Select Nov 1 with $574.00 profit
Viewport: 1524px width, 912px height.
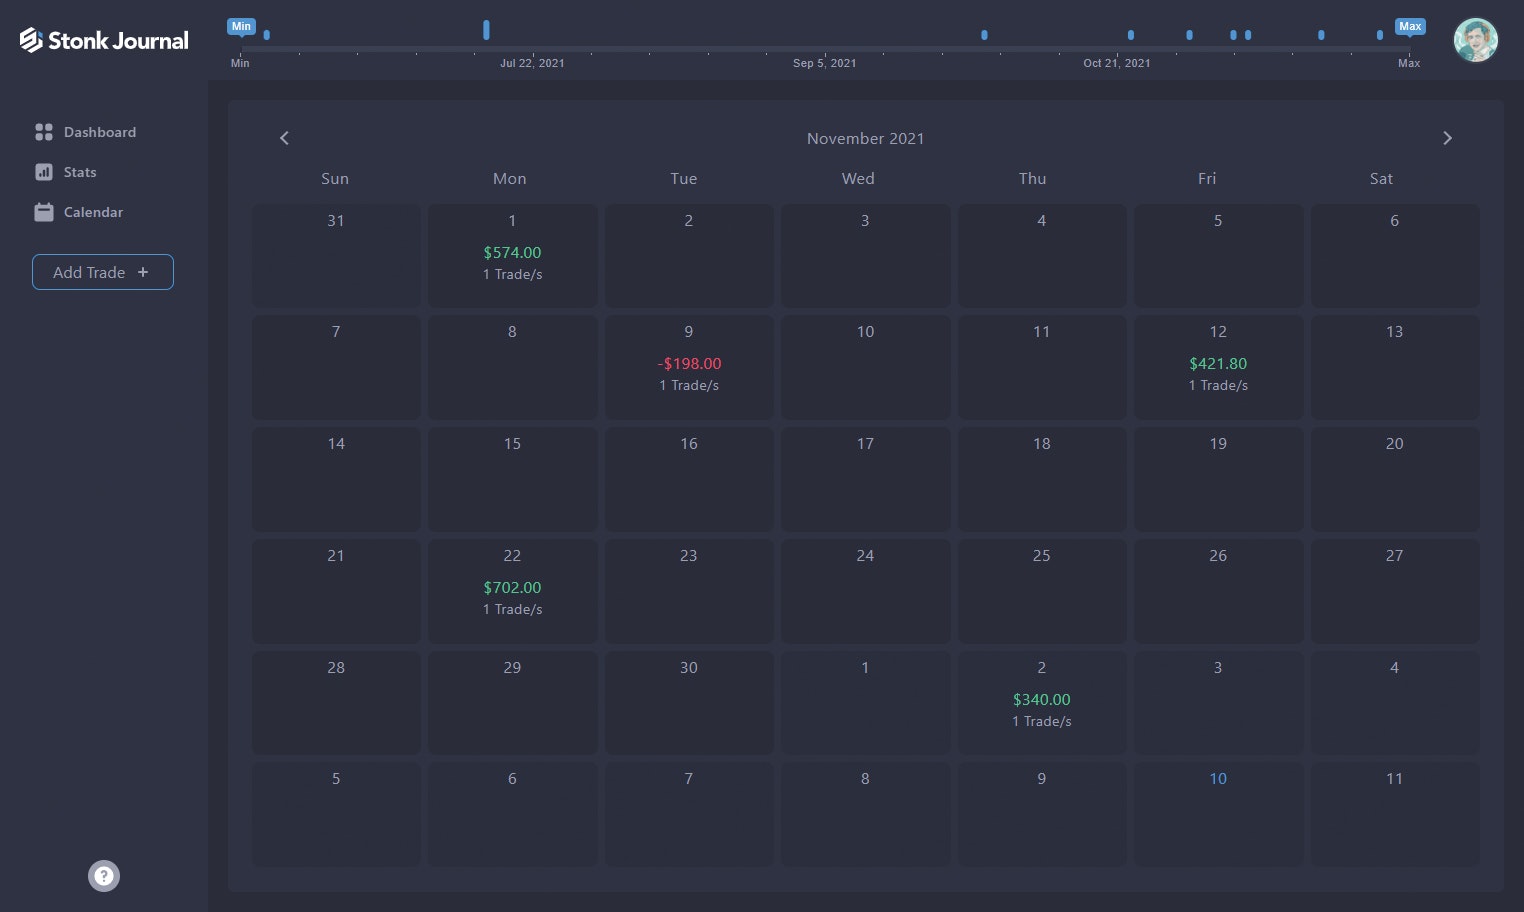coord(512,256)
